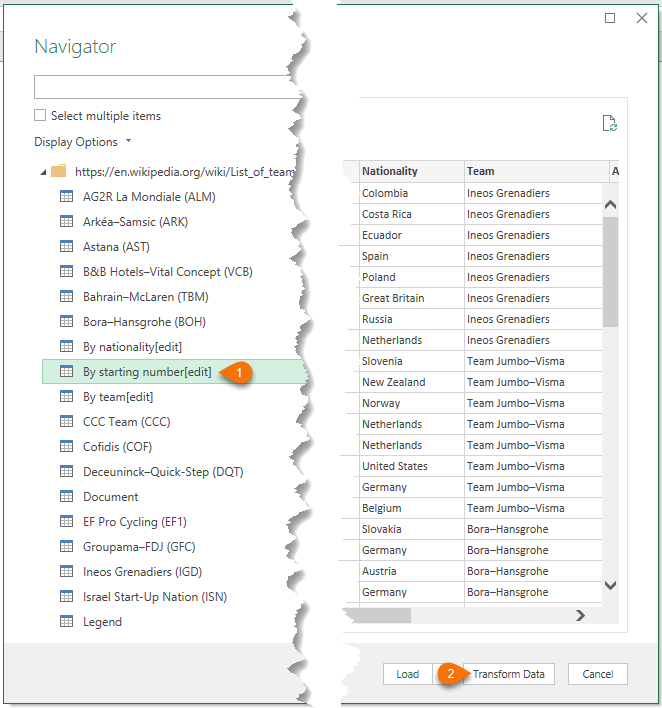Click the Bahrain–McLaren (TBM) table icon
Screen dimensions: 662x708
pos(66,296)
